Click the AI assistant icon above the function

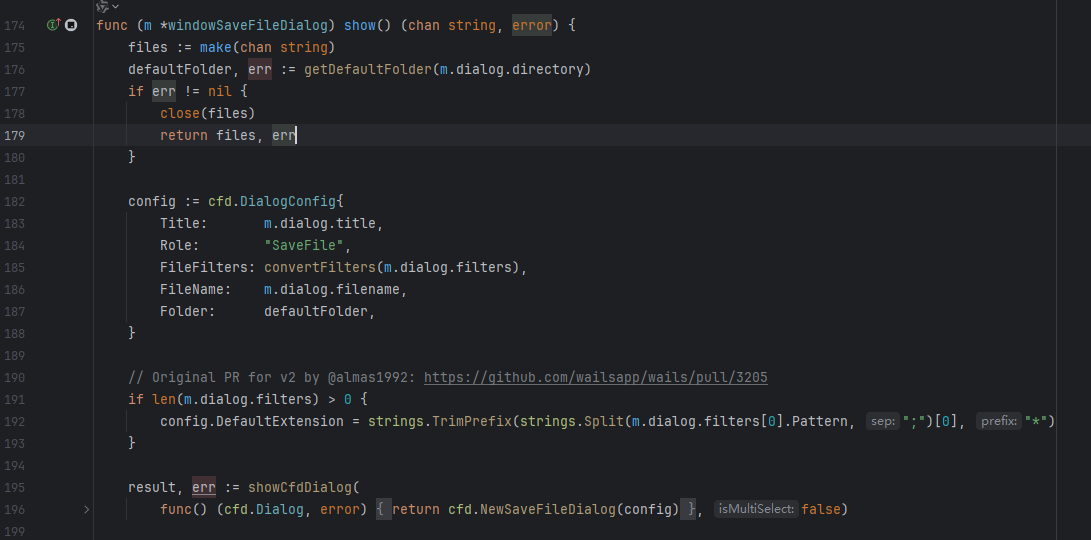101,6
